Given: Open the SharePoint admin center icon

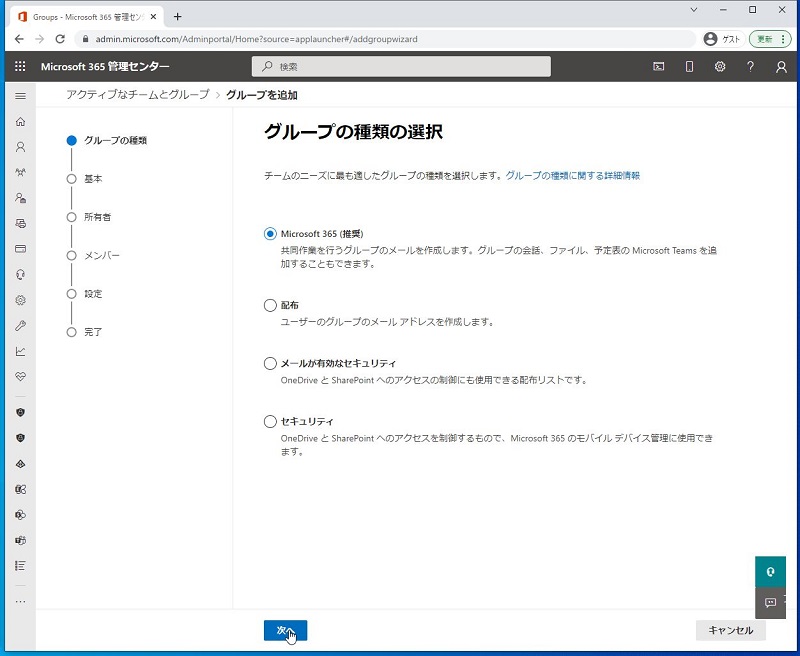Looking at the screenshot, I should 20,515.
